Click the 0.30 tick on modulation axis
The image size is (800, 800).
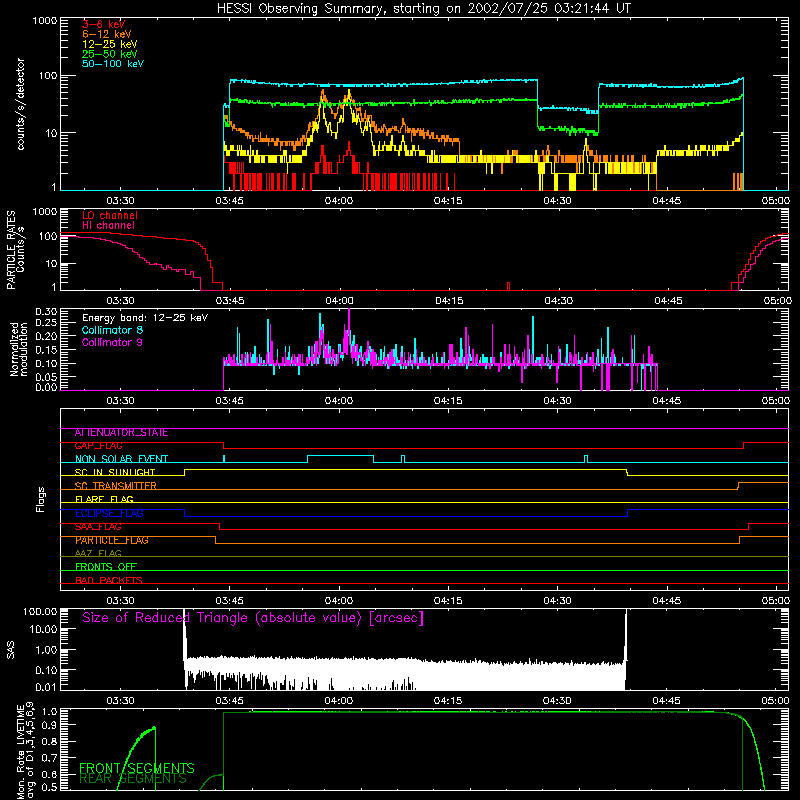[46, 312]
